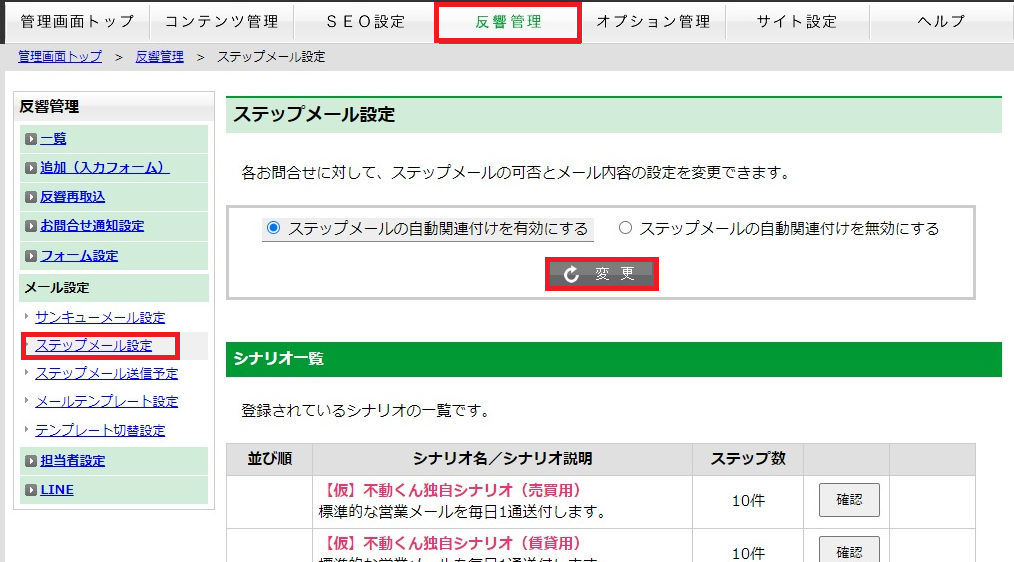Open フォーム設定 sidebar link
The width and height of the screenshot is (1014, 562).
(79, 255)
